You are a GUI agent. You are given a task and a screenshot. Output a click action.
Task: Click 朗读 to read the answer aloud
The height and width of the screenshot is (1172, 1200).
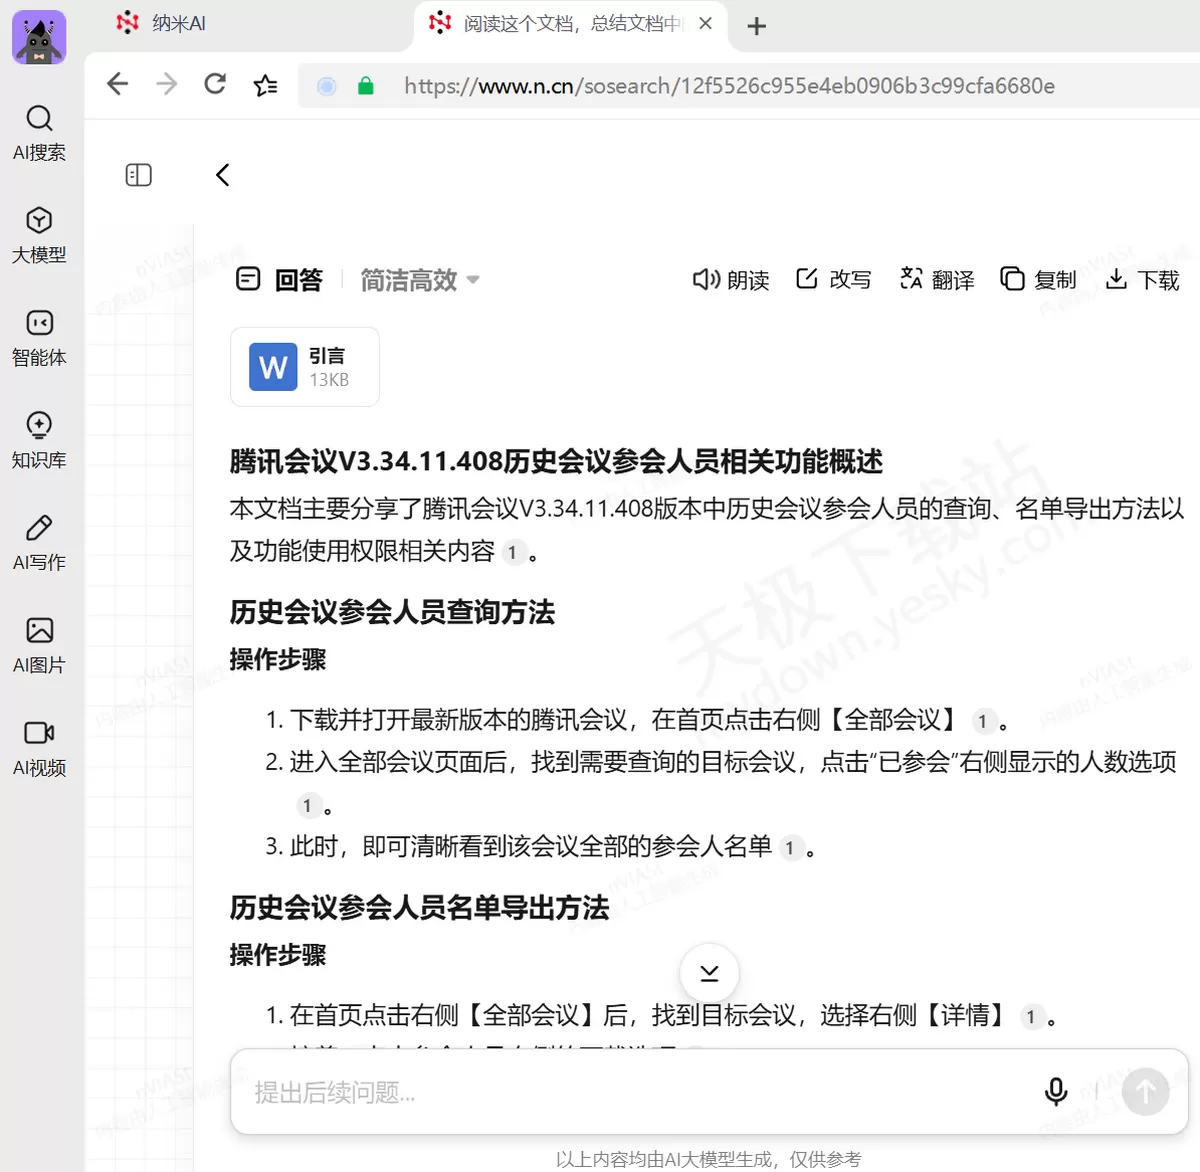tap(731, 280)
